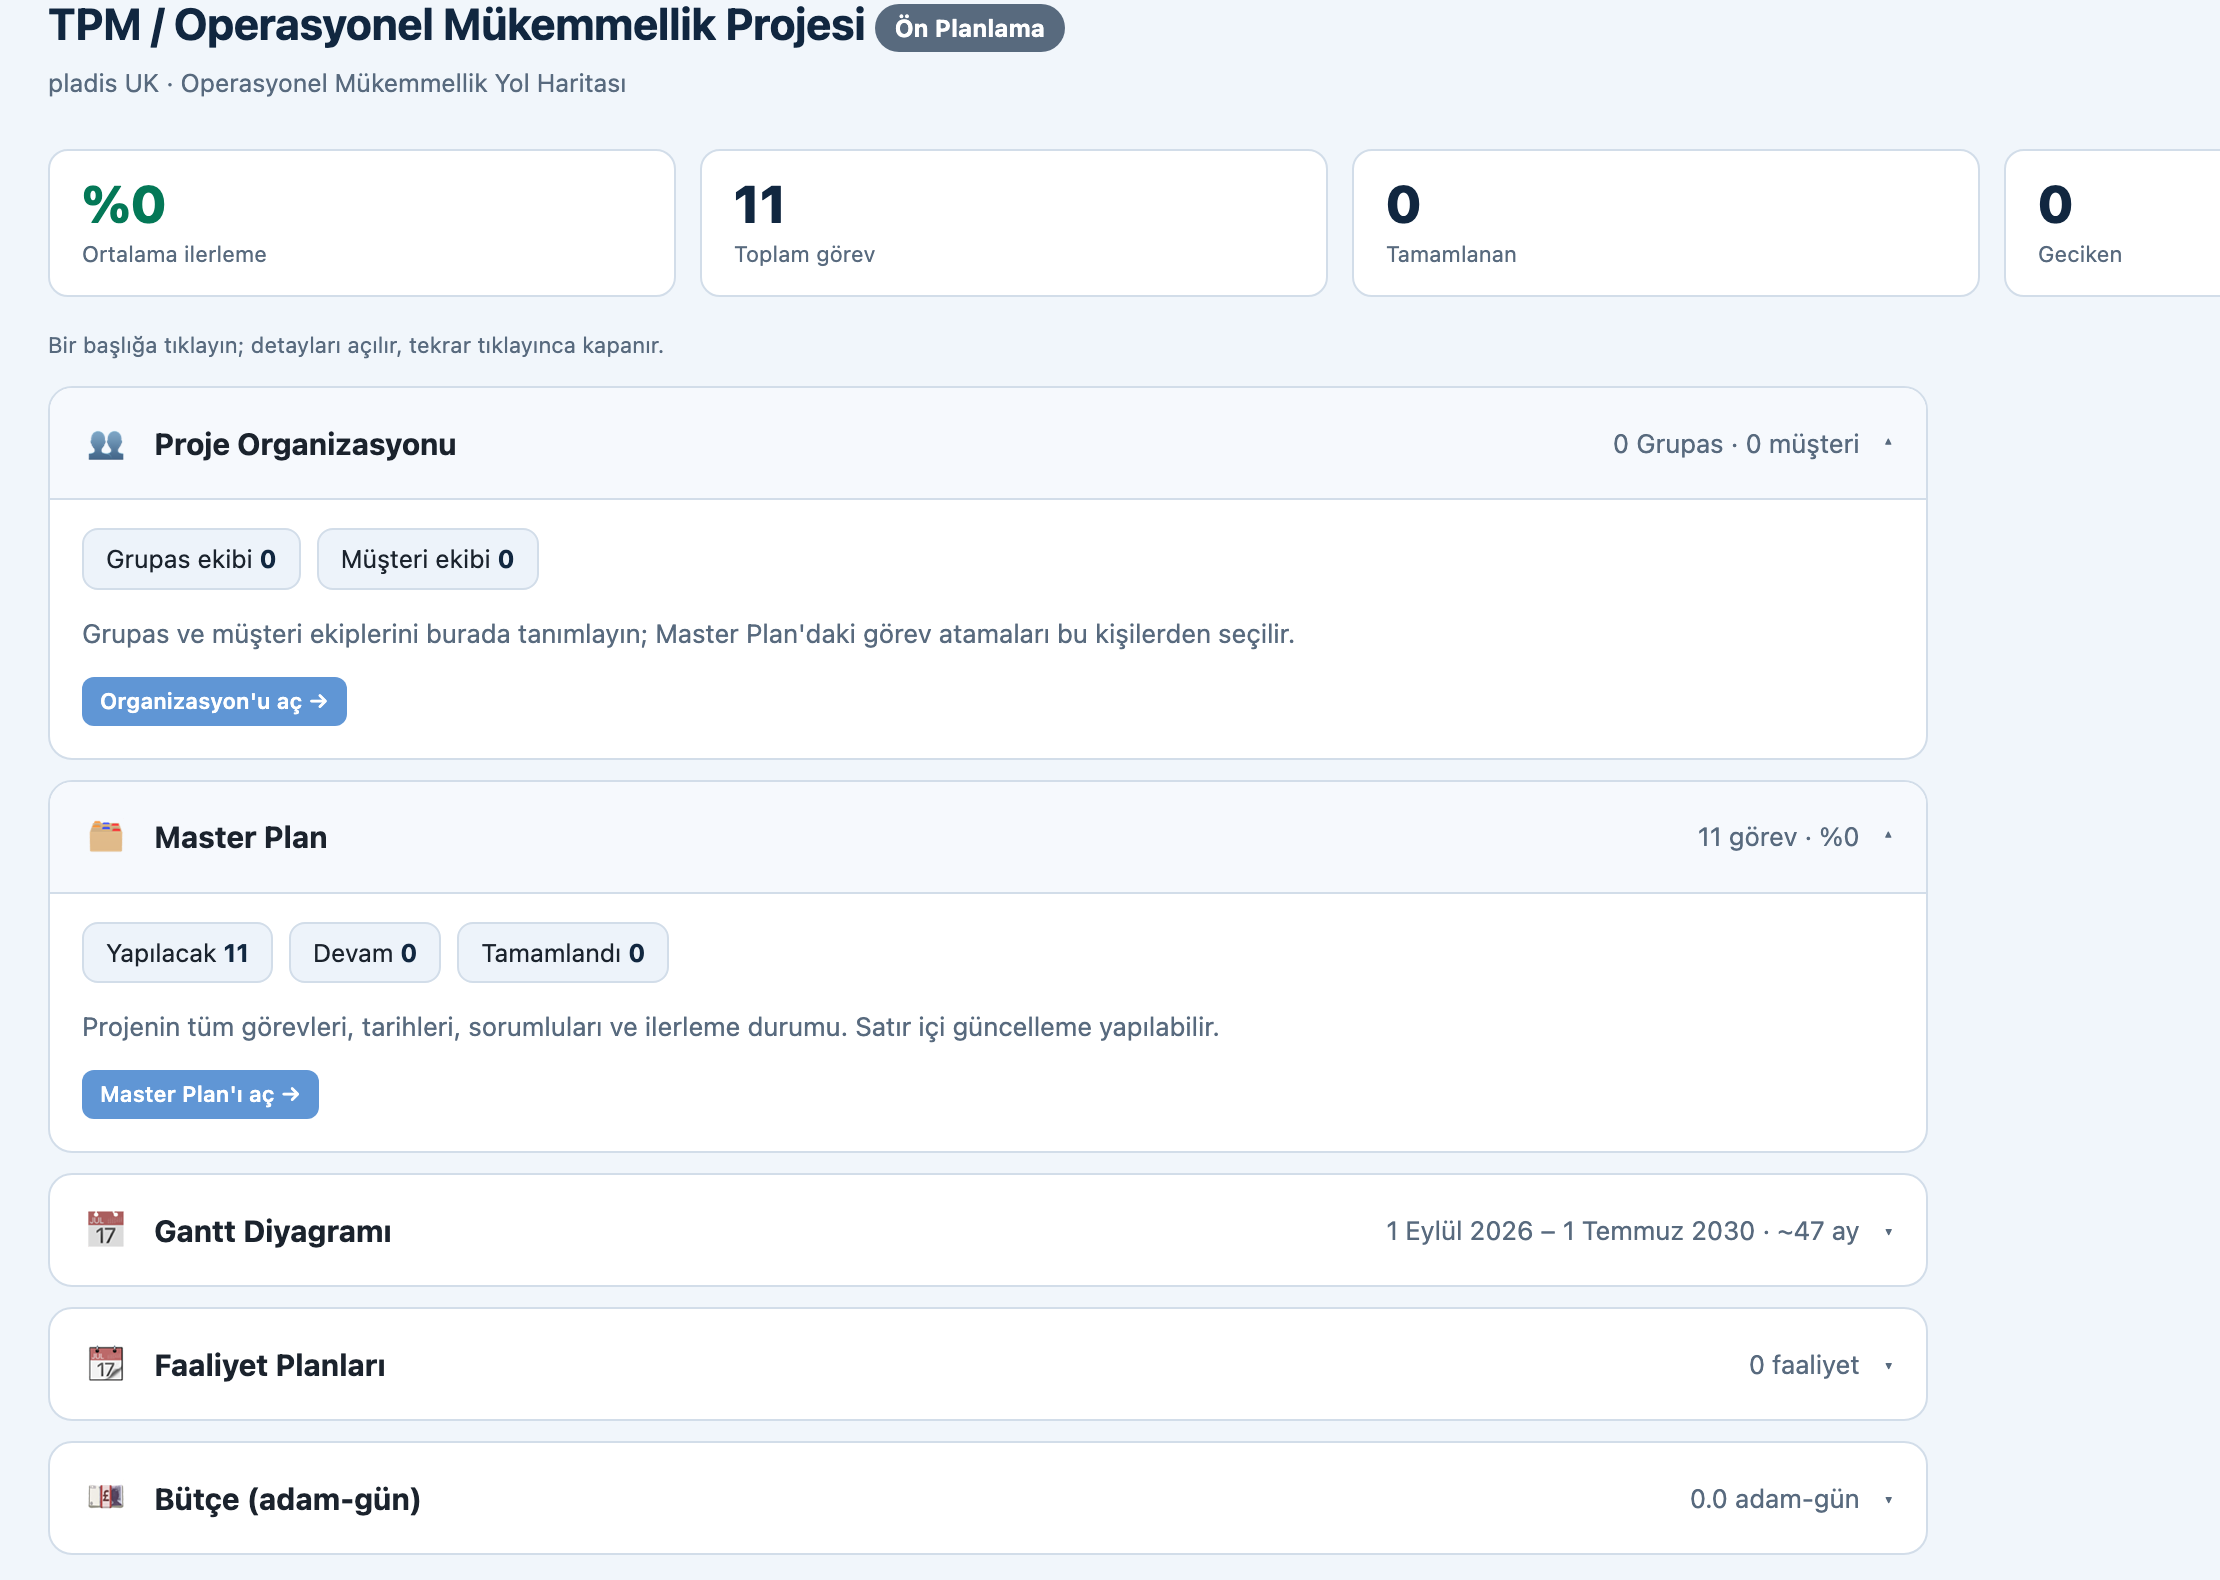Click the page title TPM / Operasyonel Mükemmellik Projesi
This screenshot has height=1580, width=2220.
[457, 25]
